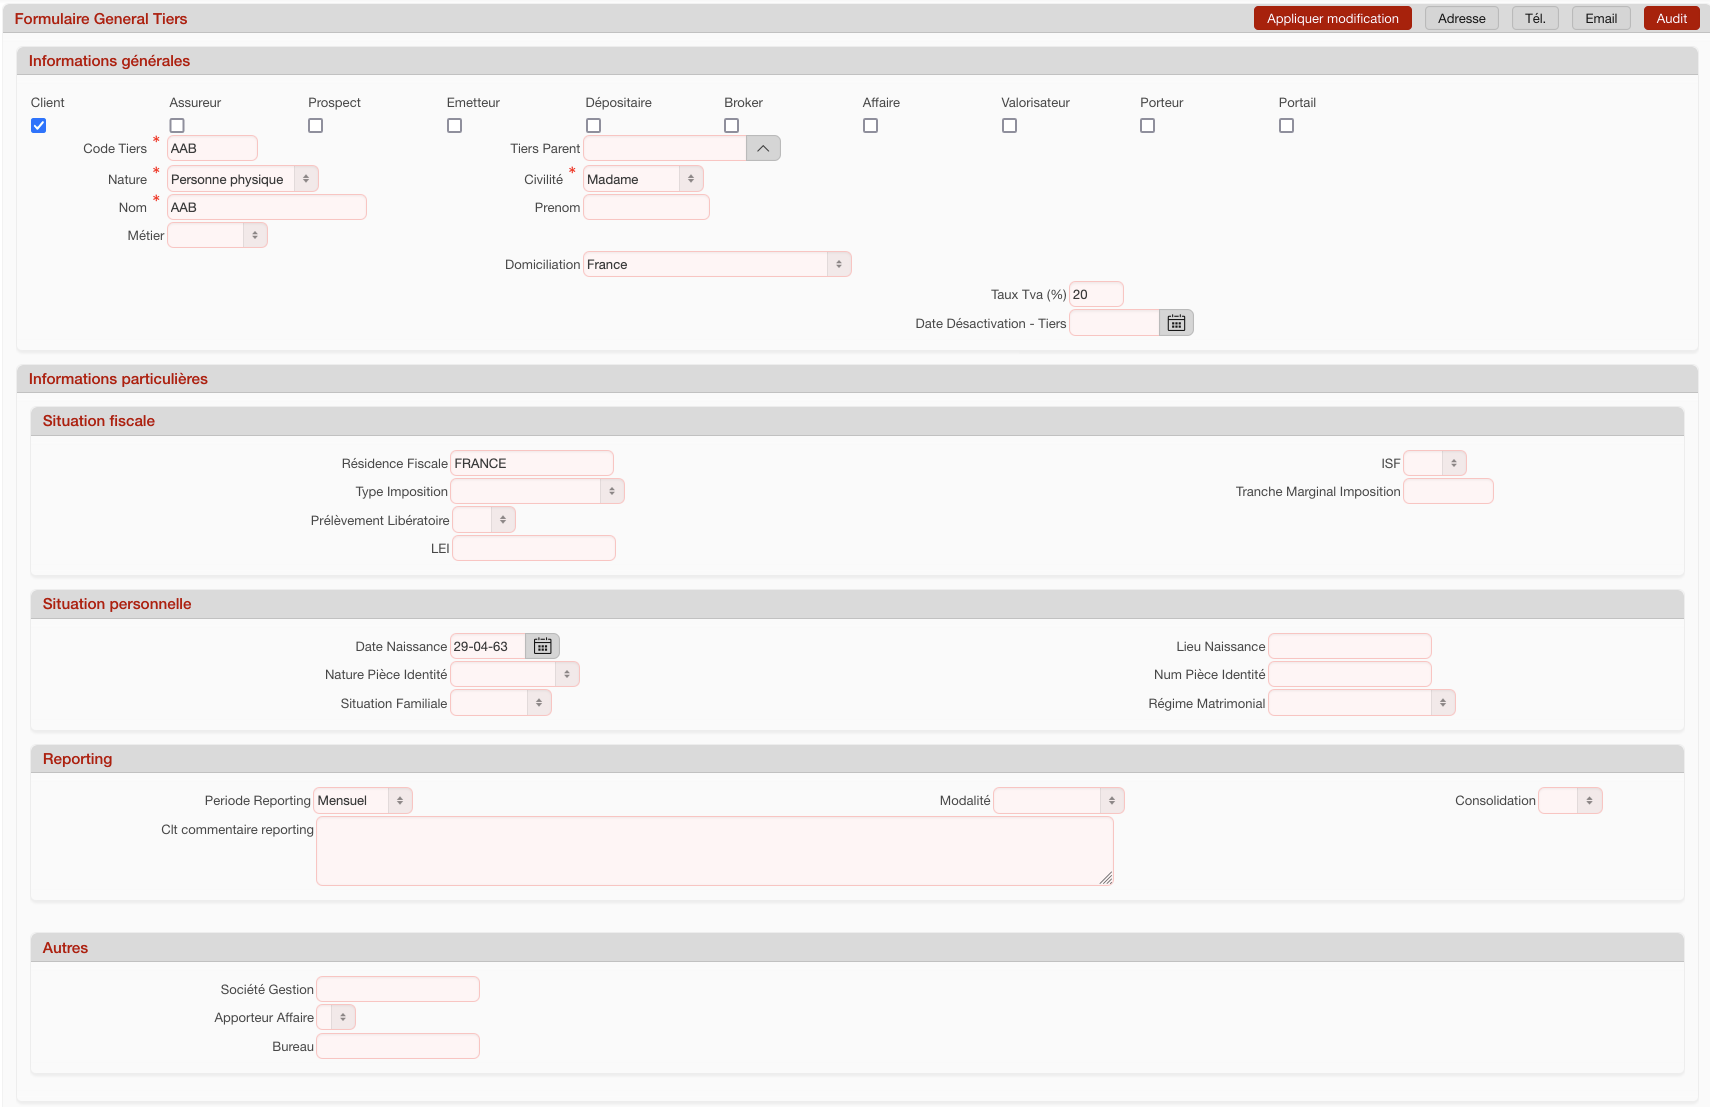Viewport: 1710px width, 1107px height.
Task: Open the Domiciliation country dropdown
Action: 717,264
